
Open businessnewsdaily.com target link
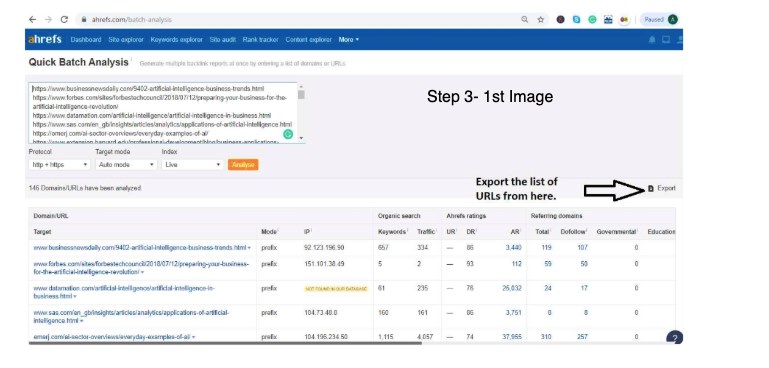click(x=140, y=248)
